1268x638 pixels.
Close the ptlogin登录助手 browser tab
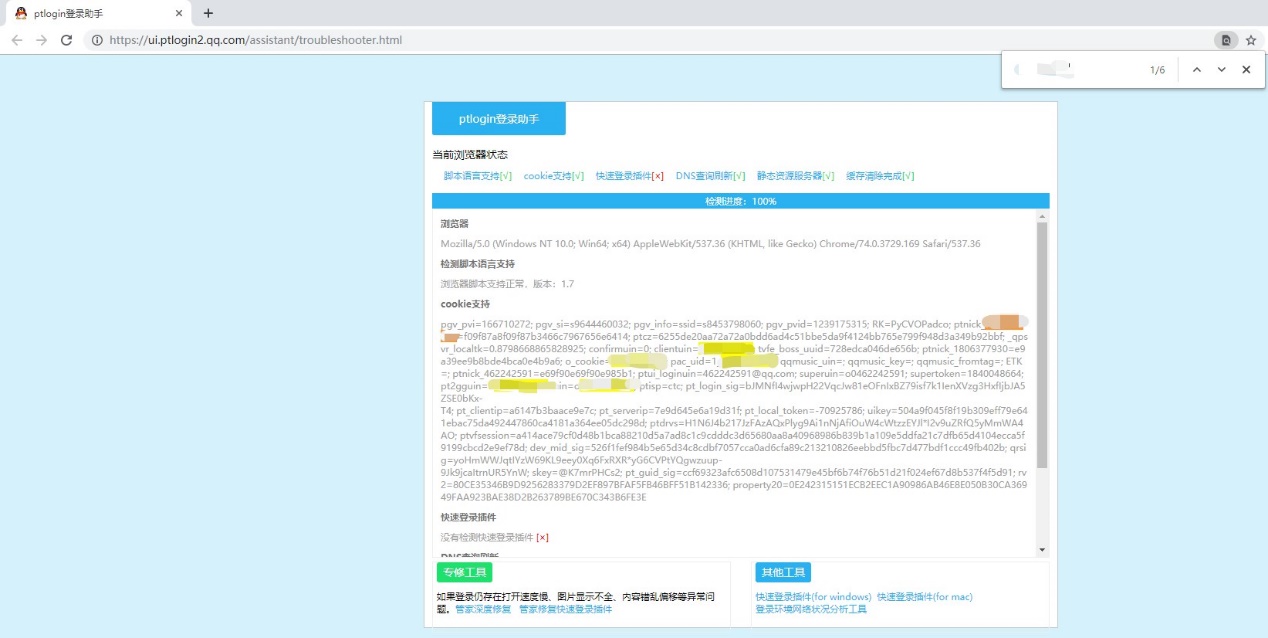pos(179,13)
